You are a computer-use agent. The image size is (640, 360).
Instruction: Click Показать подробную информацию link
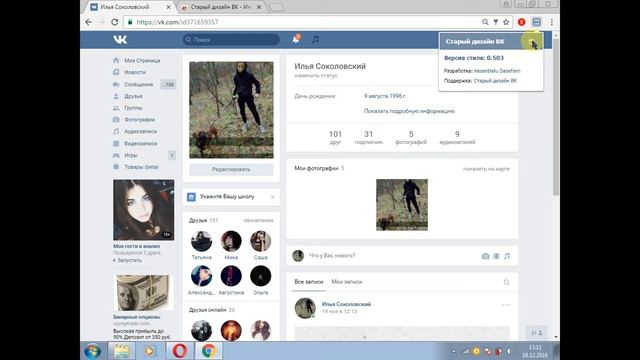(409, 111)
